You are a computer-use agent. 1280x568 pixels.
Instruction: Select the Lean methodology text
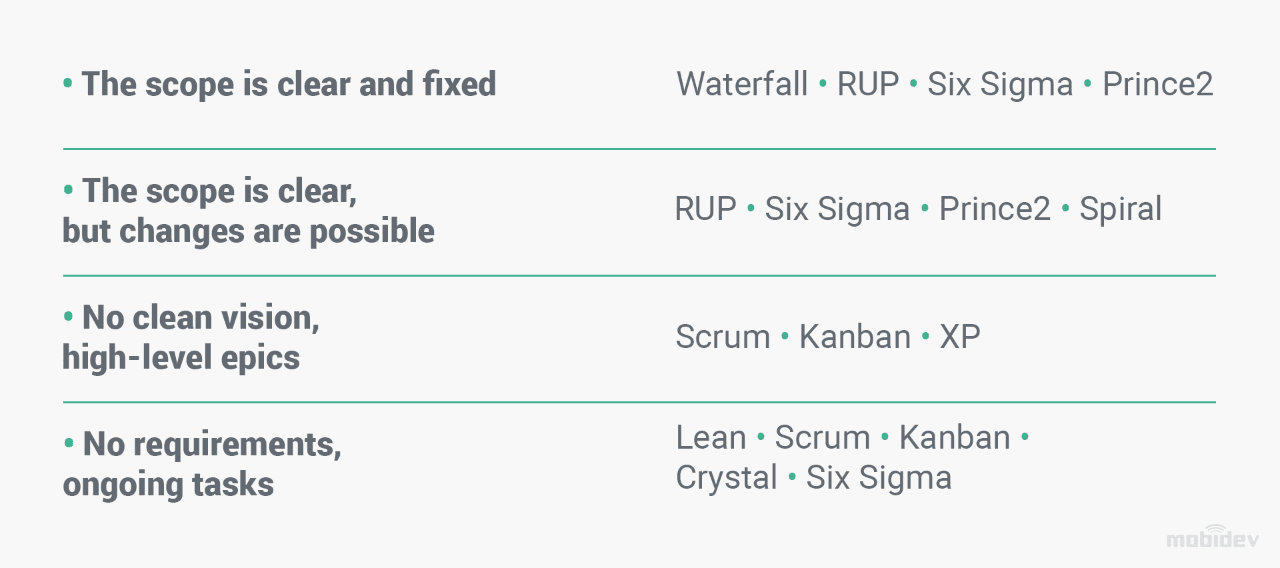click(711, 438)
